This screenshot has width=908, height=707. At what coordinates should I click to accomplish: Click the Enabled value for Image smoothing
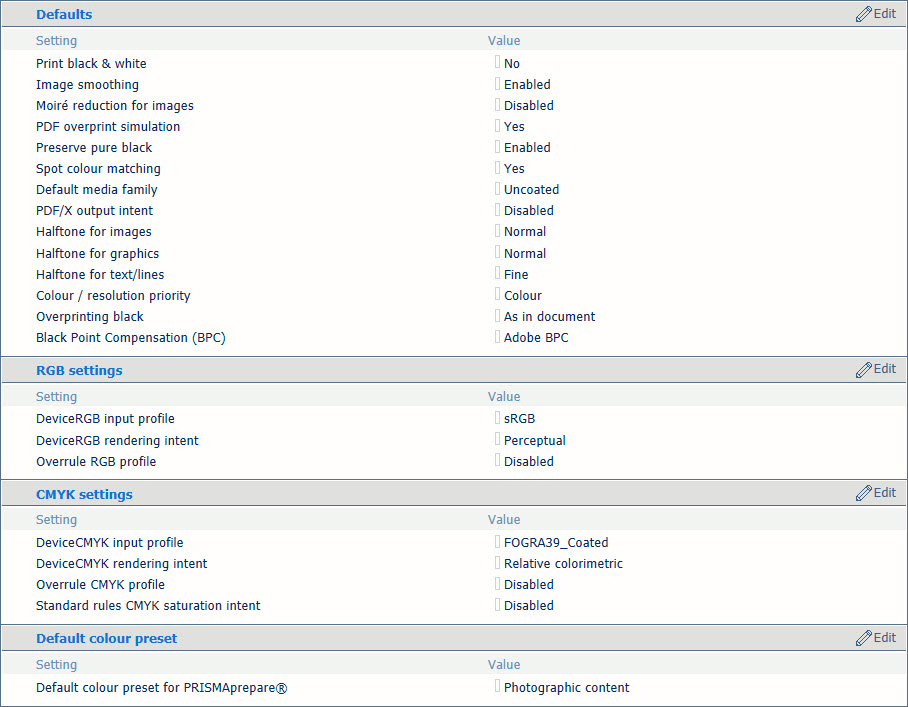[x=527, y=85]
